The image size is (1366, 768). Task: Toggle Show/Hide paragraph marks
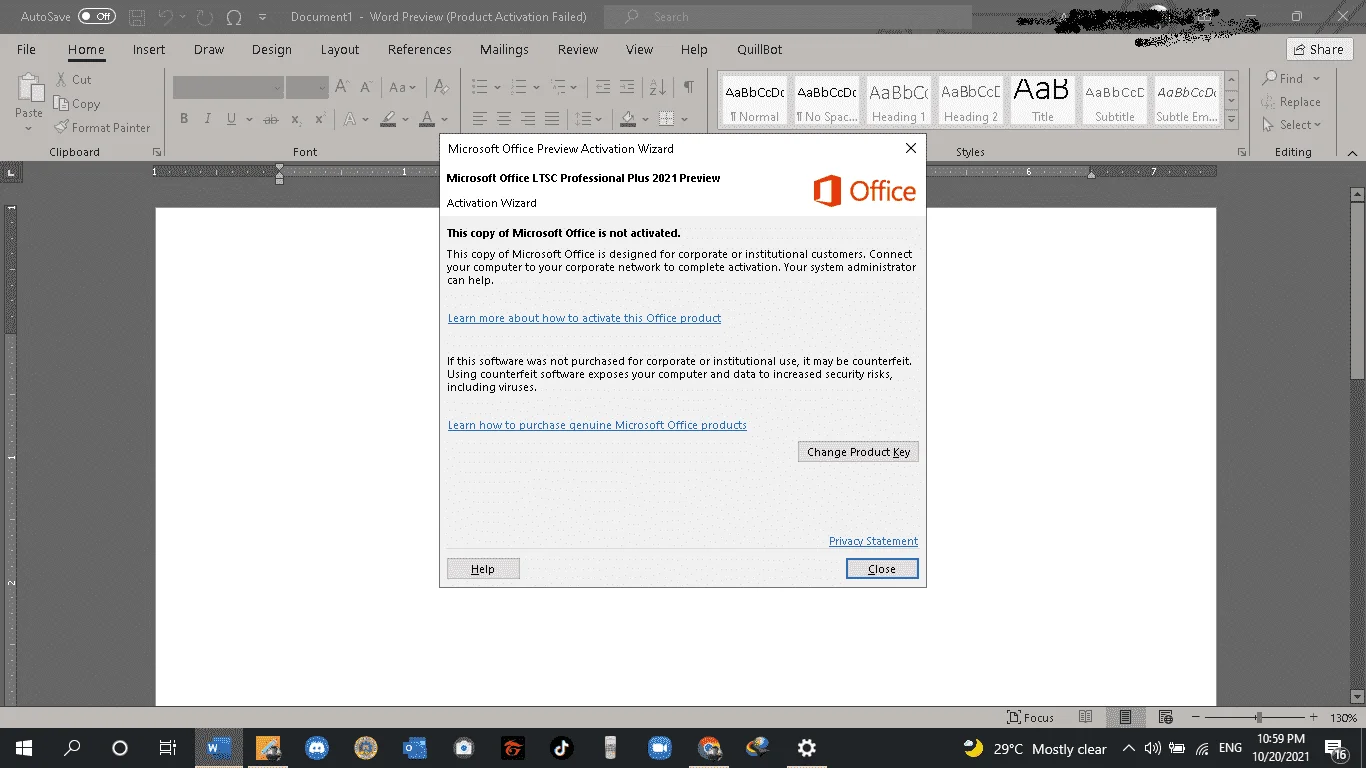point(688,88)
